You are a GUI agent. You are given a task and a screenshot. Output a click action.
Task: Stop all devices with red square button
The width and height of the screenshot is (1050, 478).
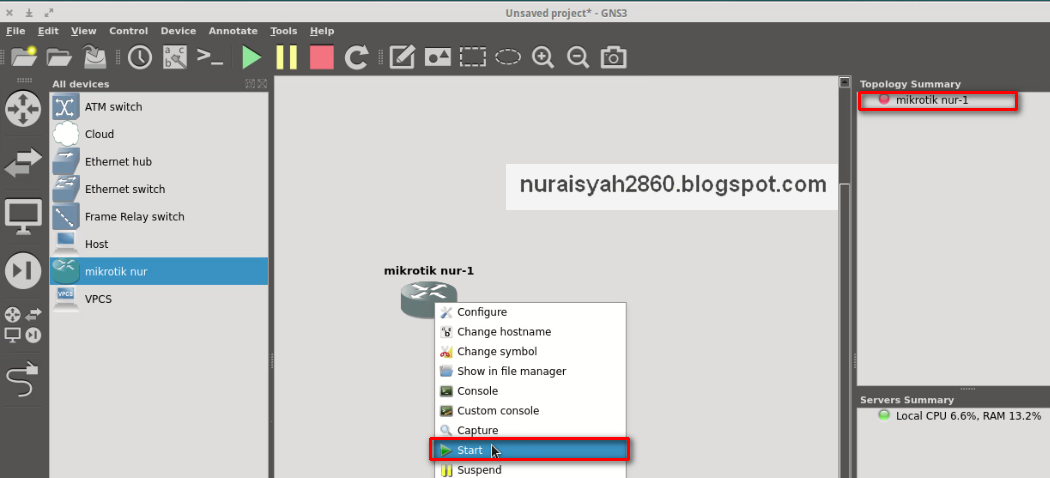pyautogui.click(x=321, y=57)
